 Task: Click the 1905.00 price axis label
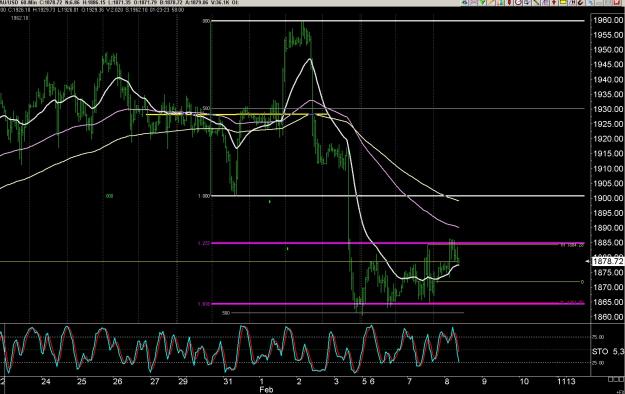[x=607, y=183]
